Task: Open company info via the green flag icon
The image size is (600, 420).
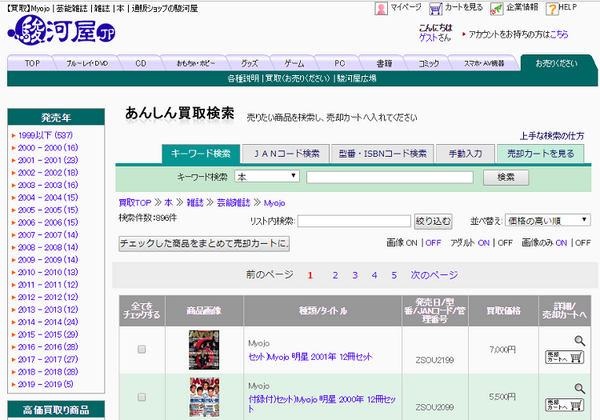Action: [x=497, y=9]
